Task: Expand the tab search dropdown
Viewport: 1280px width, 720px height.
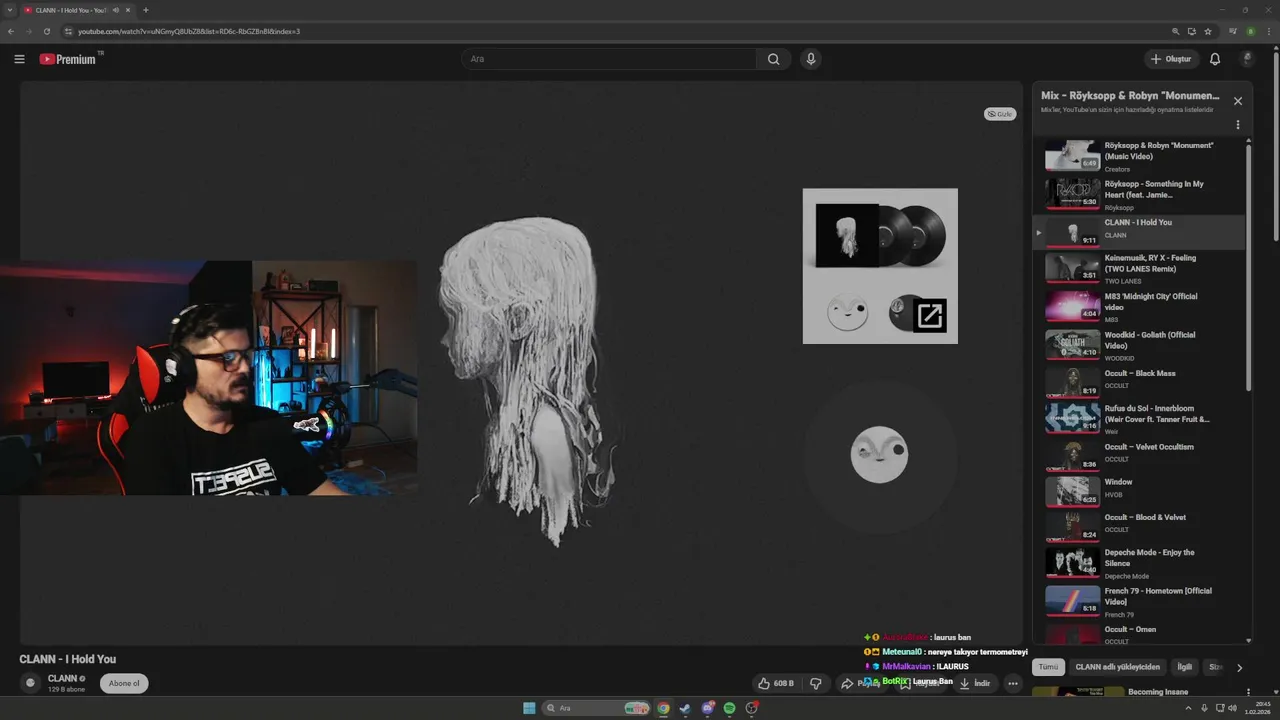Action: tap(10, 10)
